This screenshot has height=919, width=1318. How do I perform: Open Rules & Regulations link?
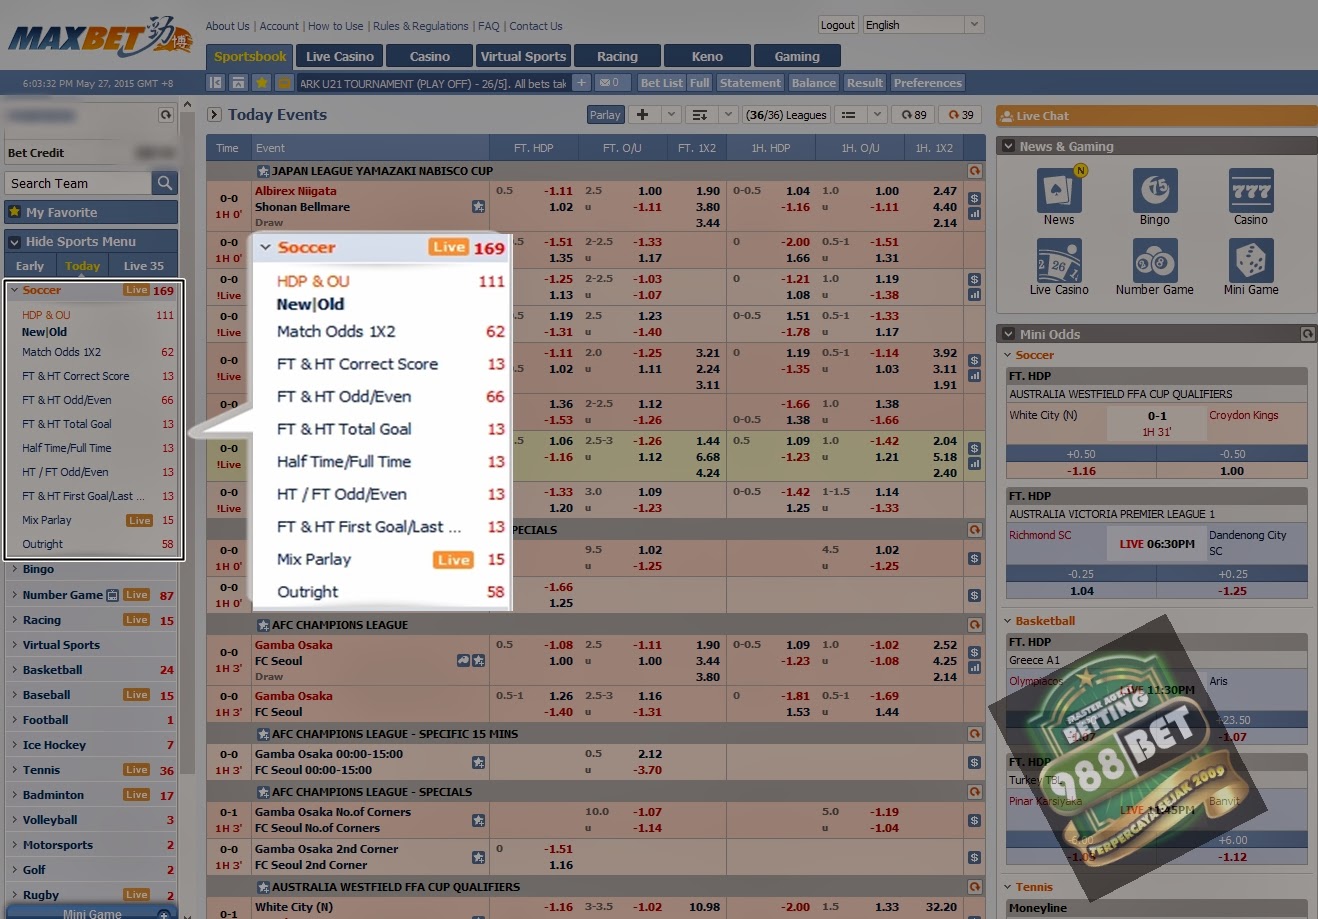tap(420, 26)
